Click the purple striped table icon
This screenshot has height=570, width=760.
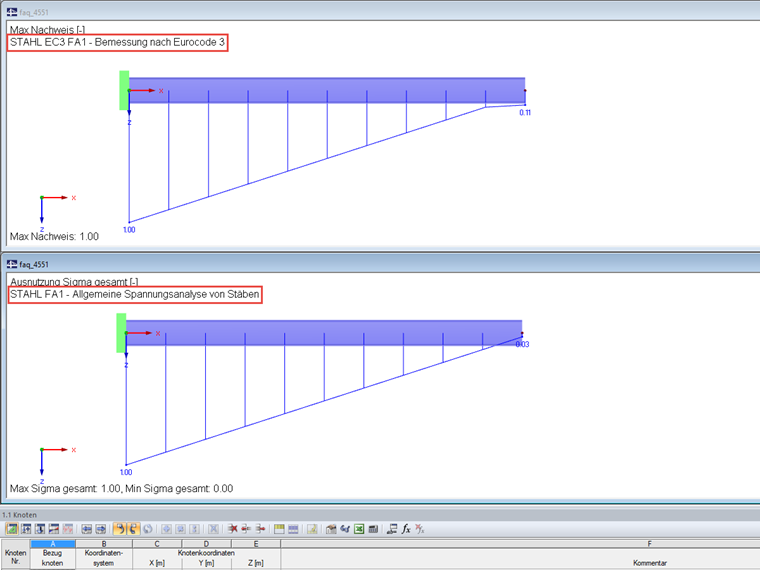(x=293, y=529)
